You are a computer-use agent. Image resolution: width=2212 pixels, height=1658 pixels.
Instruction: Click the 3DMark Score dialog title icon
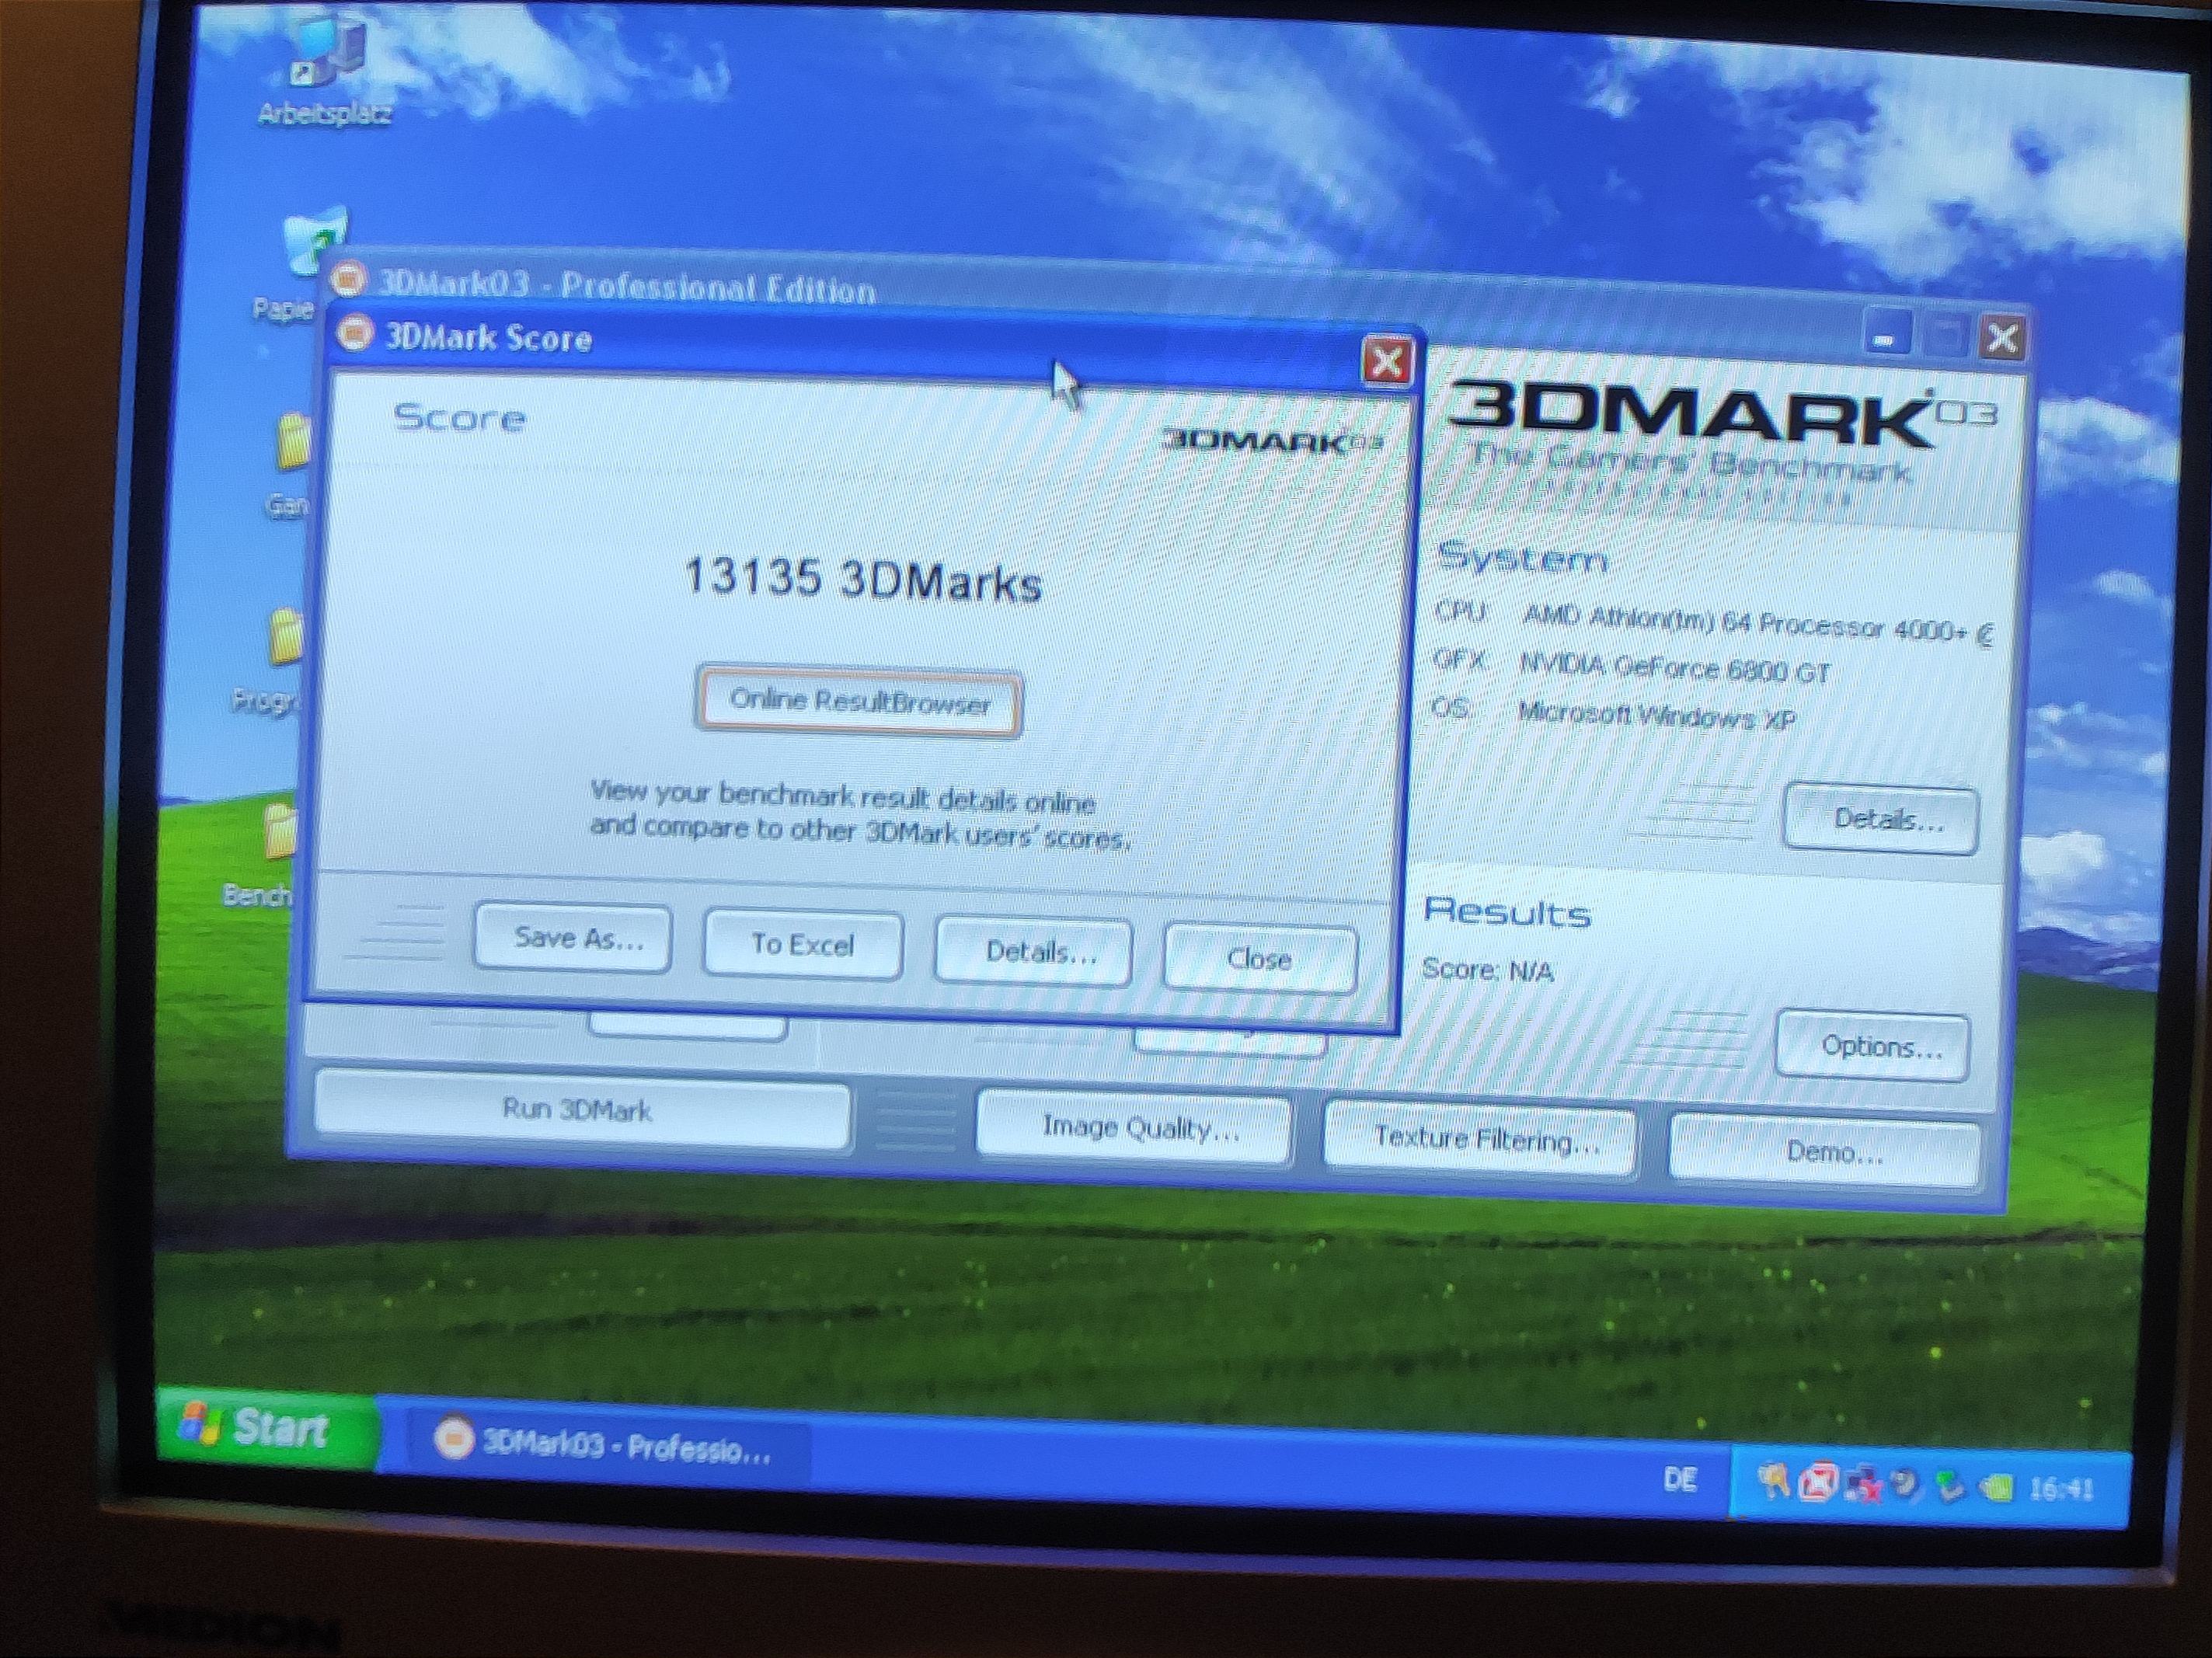pyautogui.click(x=355, y=332)
